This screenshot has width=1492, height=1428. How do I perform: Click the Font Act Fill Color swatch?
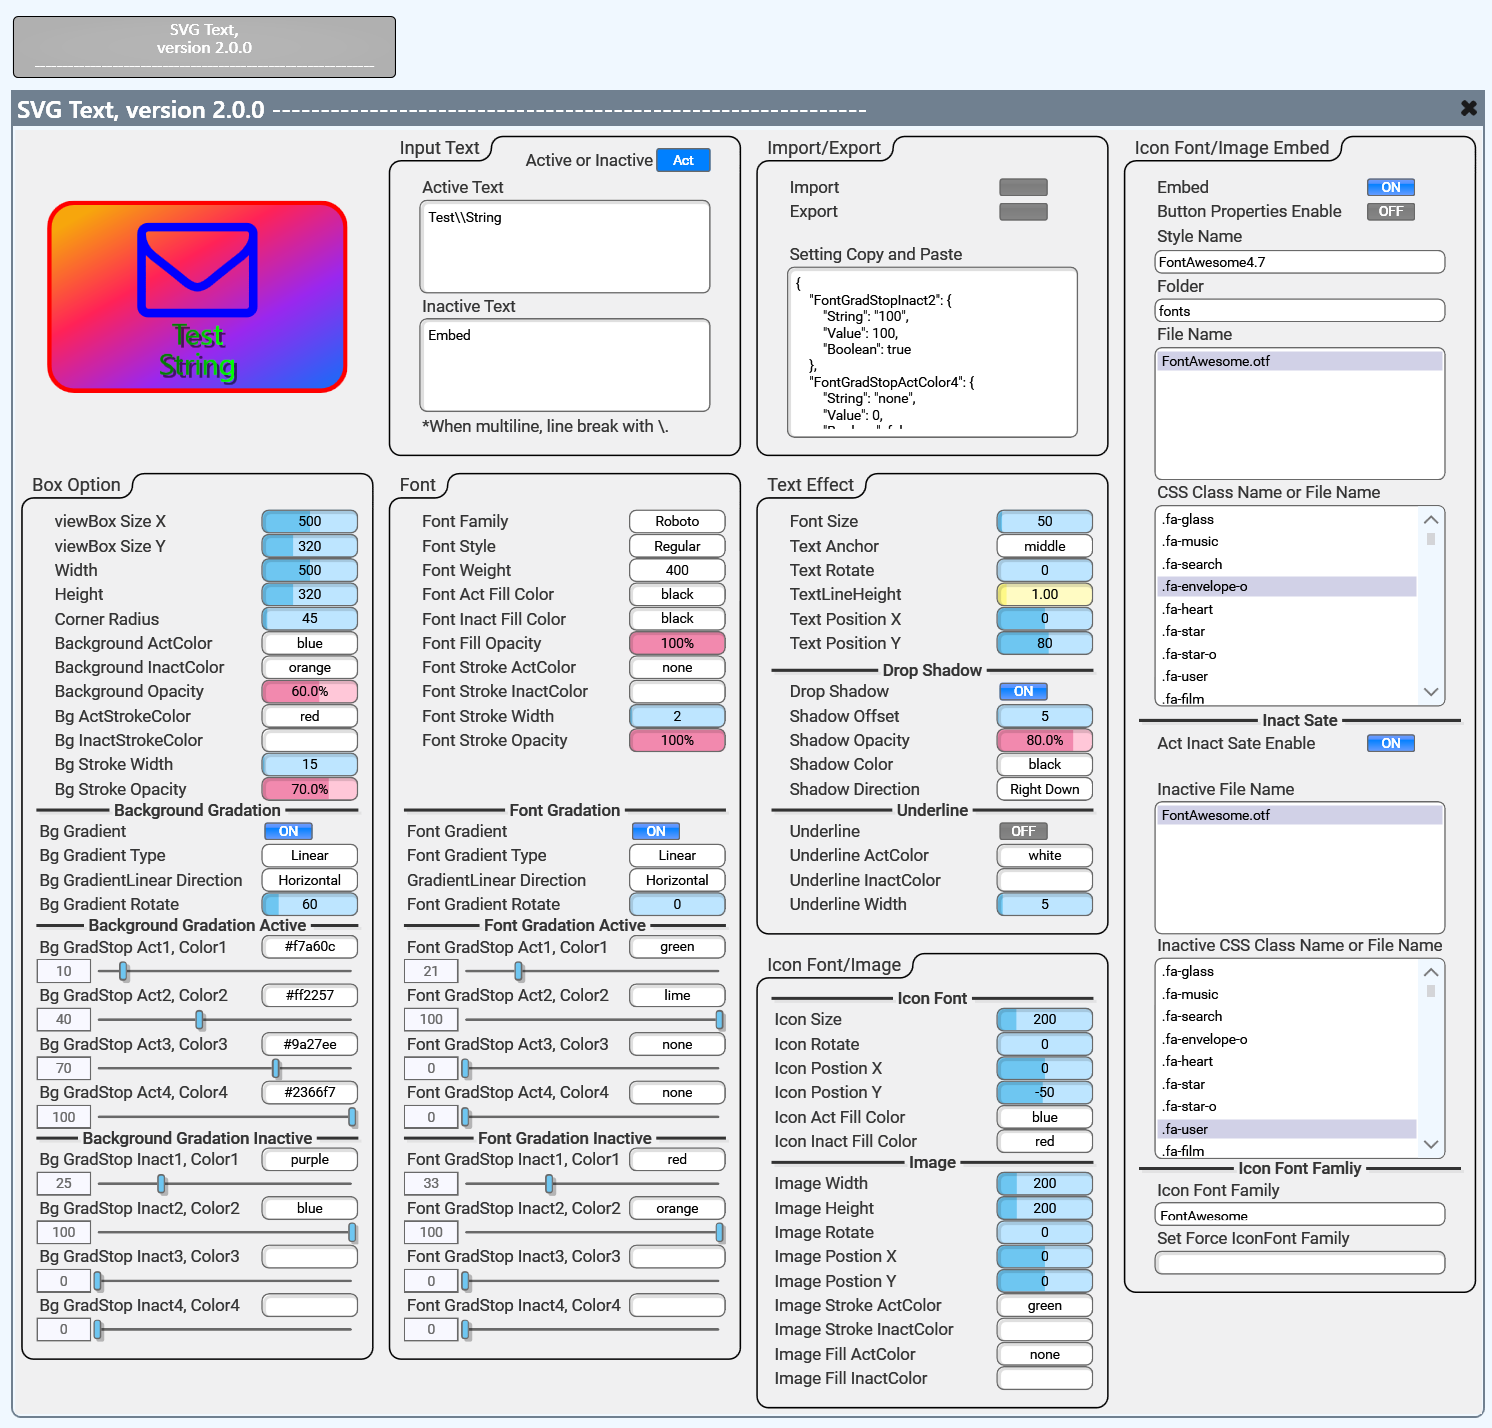pos(677,594)
